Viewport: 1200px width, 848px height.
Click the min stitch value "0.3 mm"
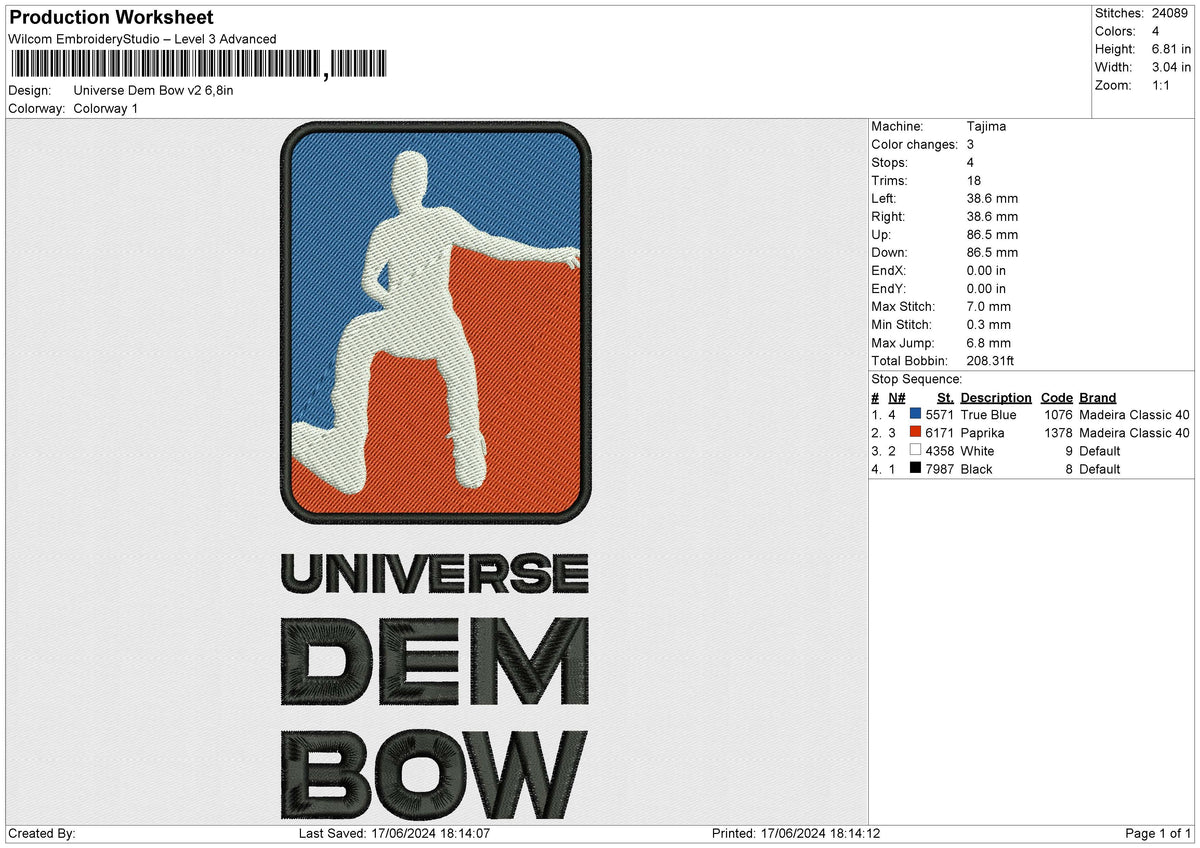point(989,324)
